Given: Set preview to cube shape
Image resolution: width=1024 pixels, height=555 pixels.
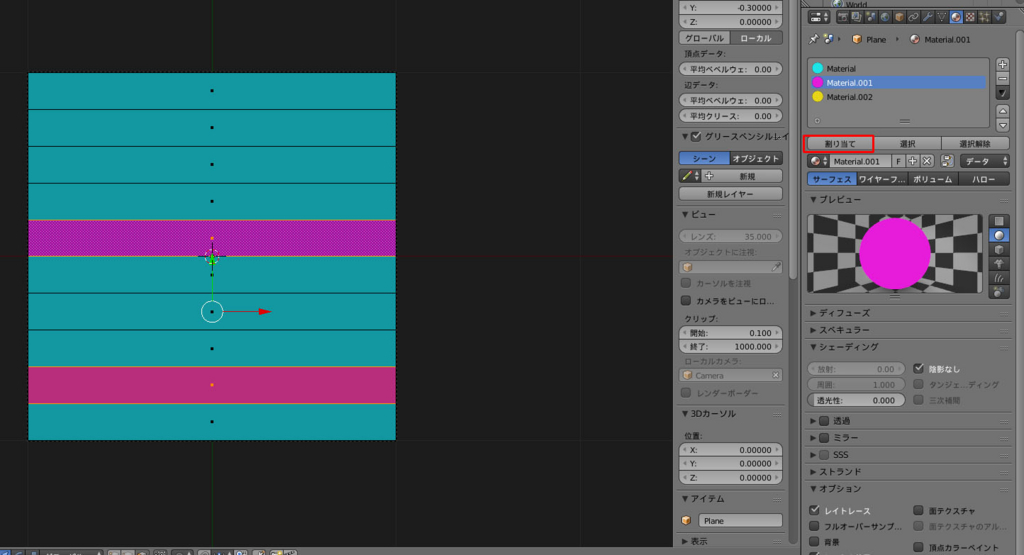Looking at the screenshot, I should click(x=999, y=249).
